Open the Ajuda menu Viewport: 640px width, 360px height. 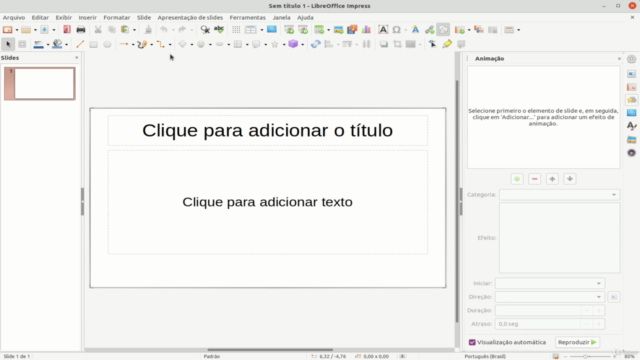click(305, 18)
